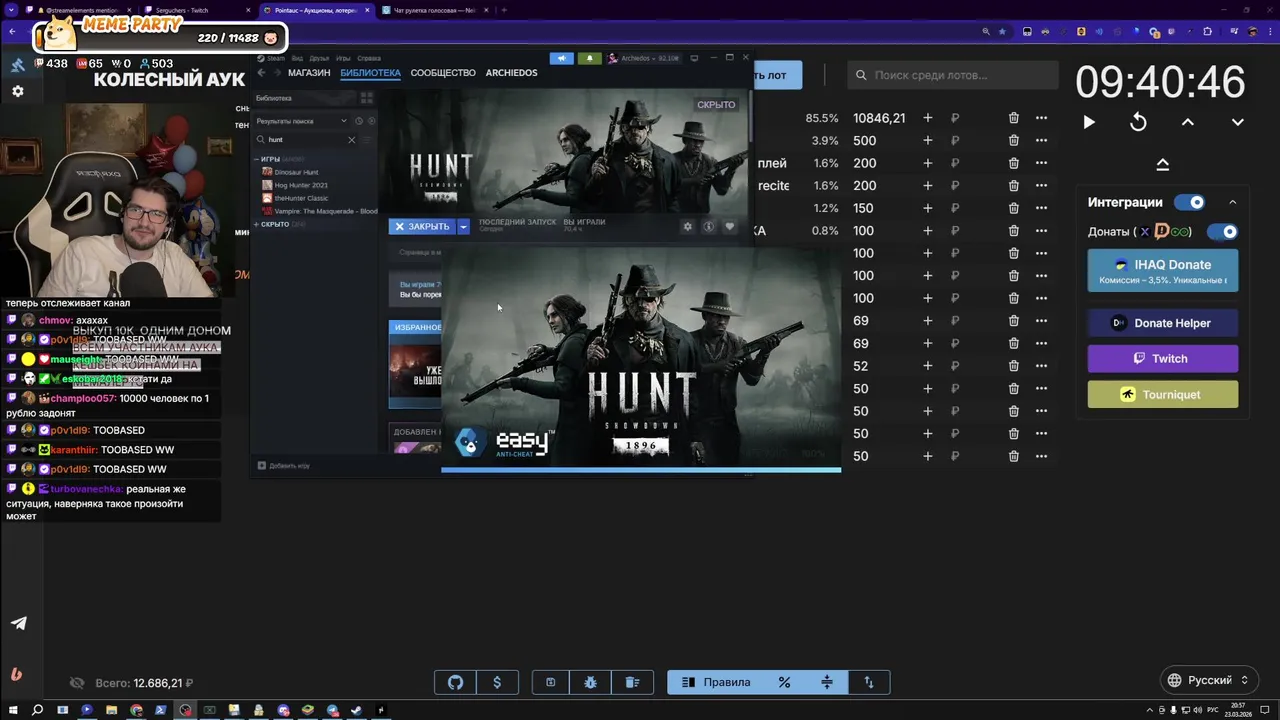Delete the lot priced 500
The height and width of the screenshot is (720, 1280).
(x=1013, y=141)
